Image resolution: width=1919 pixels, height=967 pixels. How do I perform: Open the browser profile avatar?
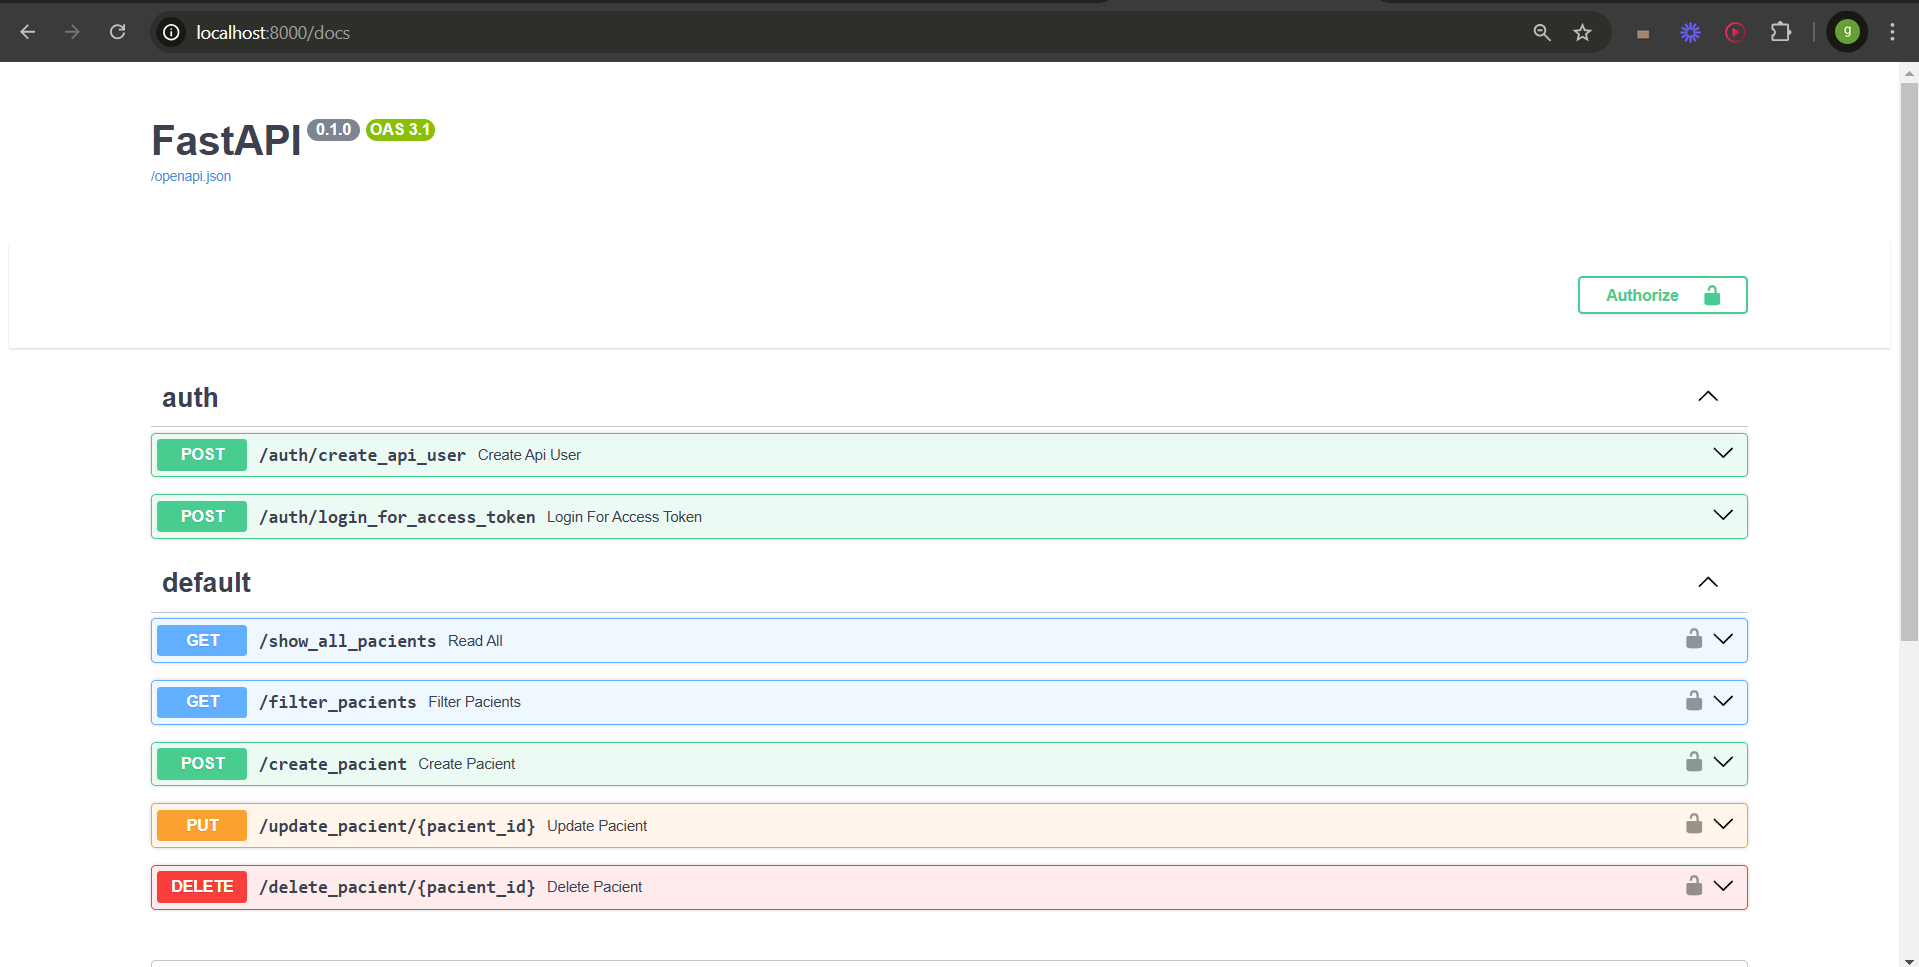[x=1847, y=31]
